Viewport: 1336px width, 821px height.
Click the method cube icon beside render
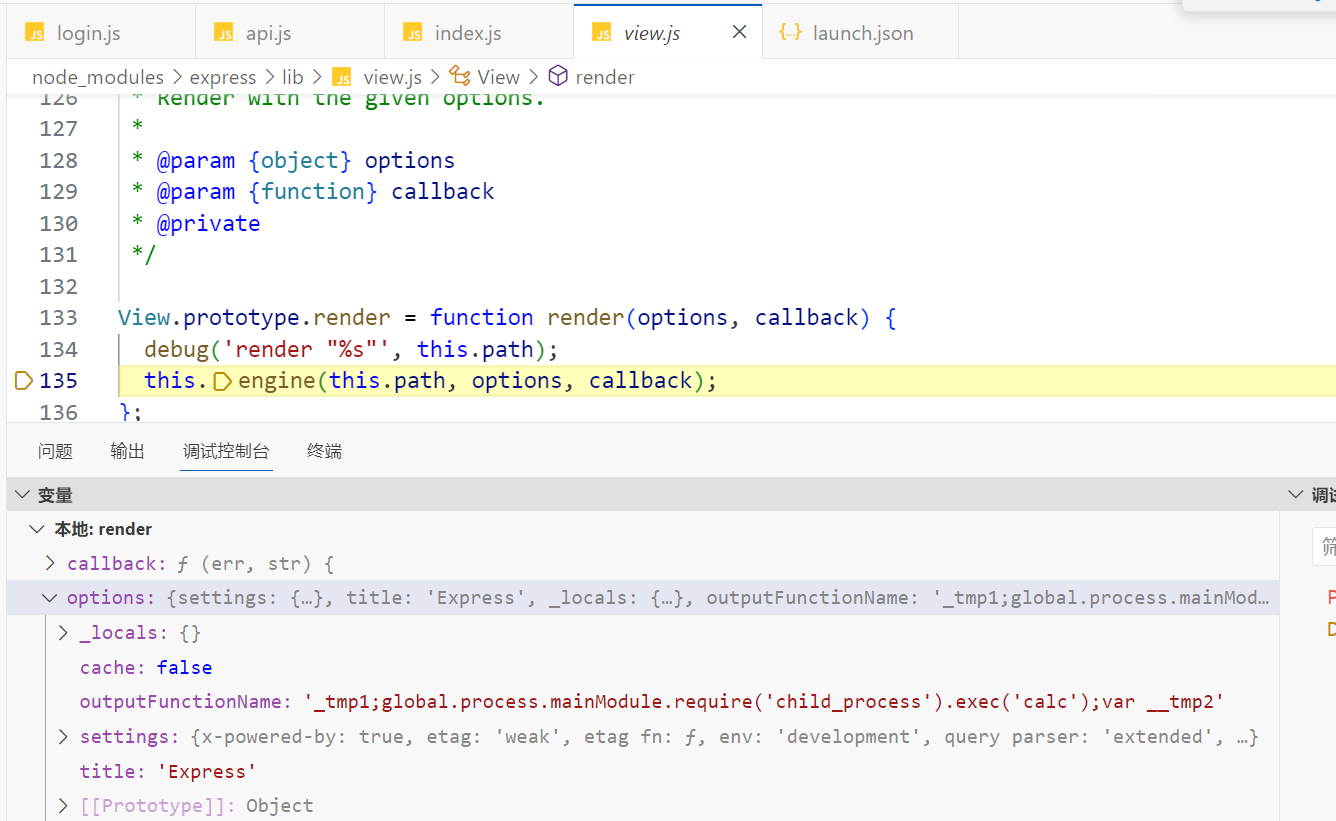pyautogui.click(x=558, y=76)
